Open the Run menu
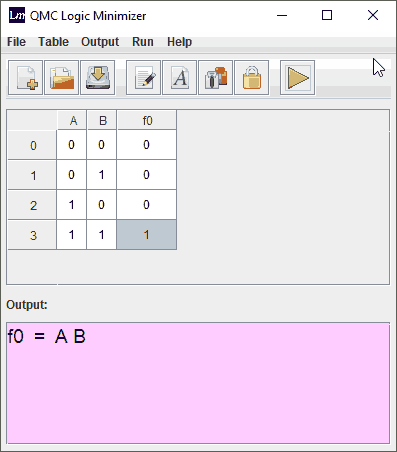397x452 pixels. coord(143,42)
